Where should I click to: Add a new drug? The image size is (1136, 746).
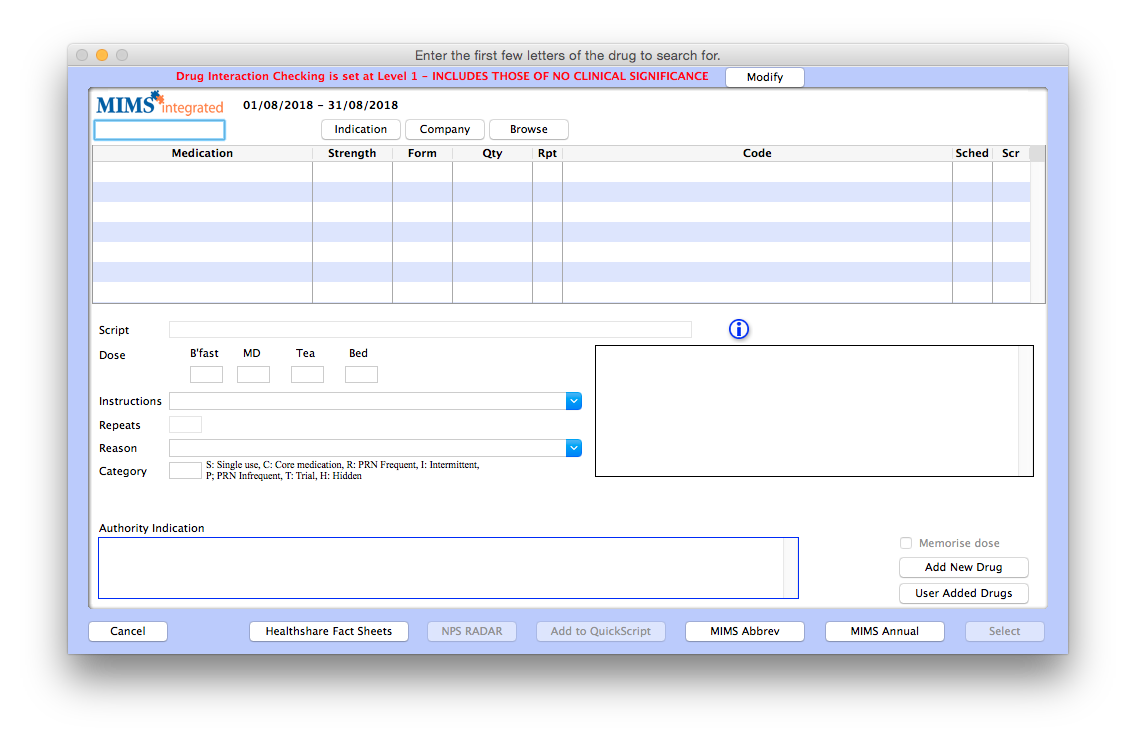pos(963,567)
